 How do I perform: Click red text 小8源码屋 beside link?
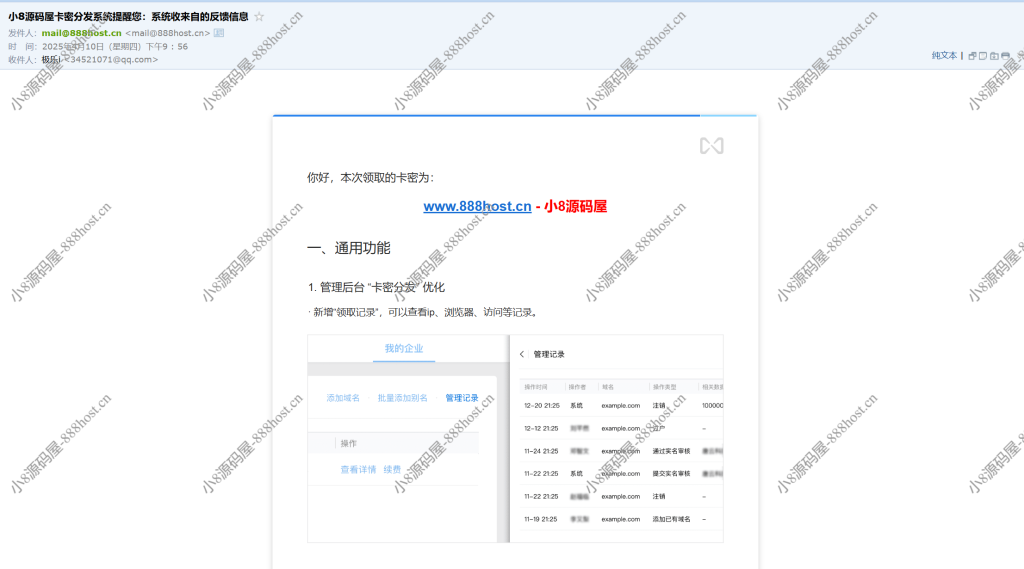(575, 206)
